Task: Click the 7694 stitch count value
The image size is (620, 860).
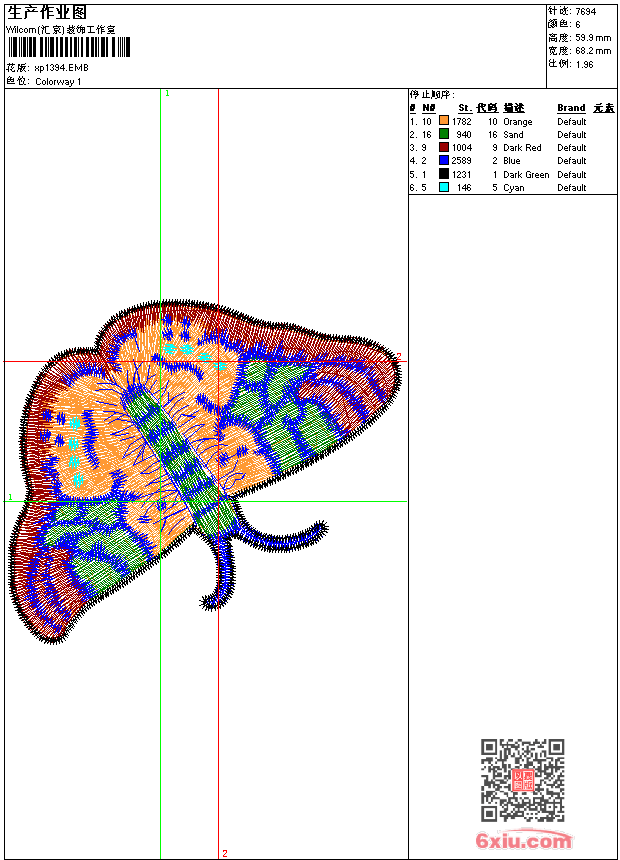Action: coord(585,11)
